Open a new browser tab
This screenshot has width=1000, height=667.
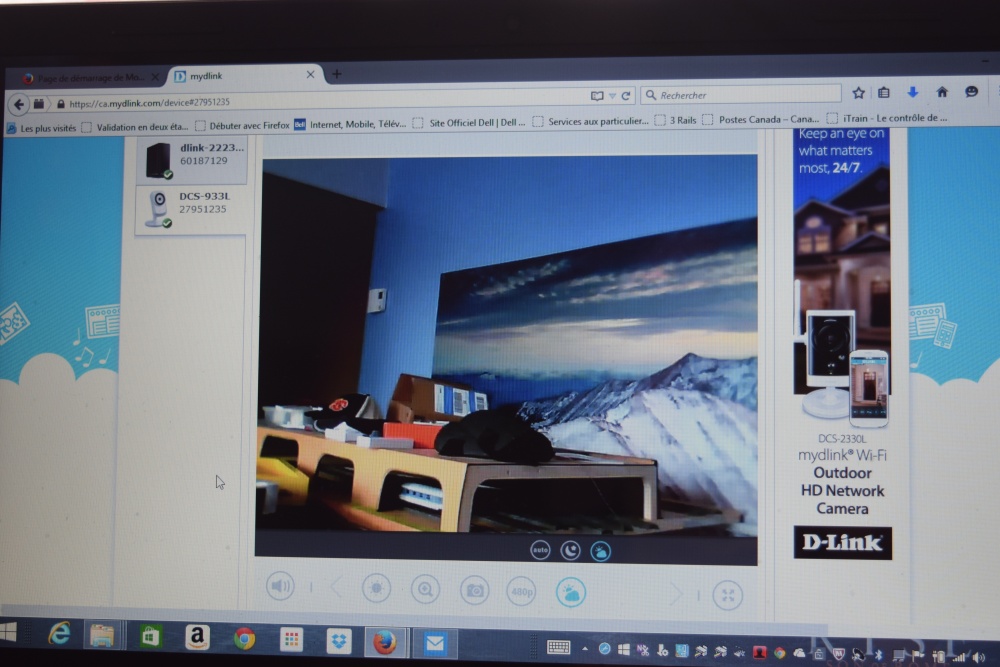tap(337, 74)
